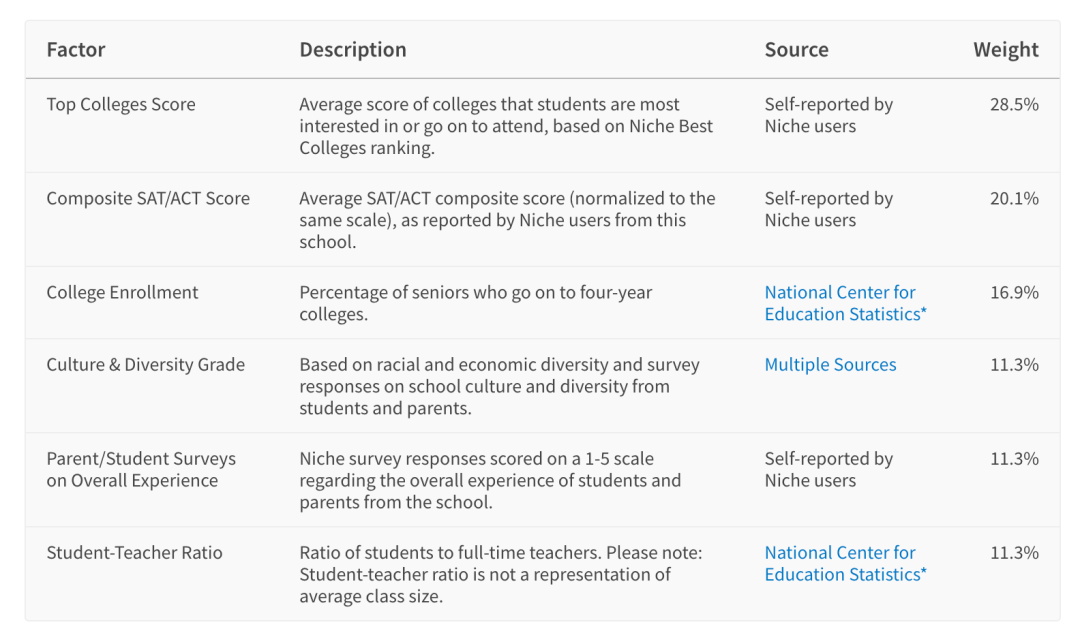Select the Top Colleges Score factor
The image size is (1080, 631).
[x=121, y=104]
